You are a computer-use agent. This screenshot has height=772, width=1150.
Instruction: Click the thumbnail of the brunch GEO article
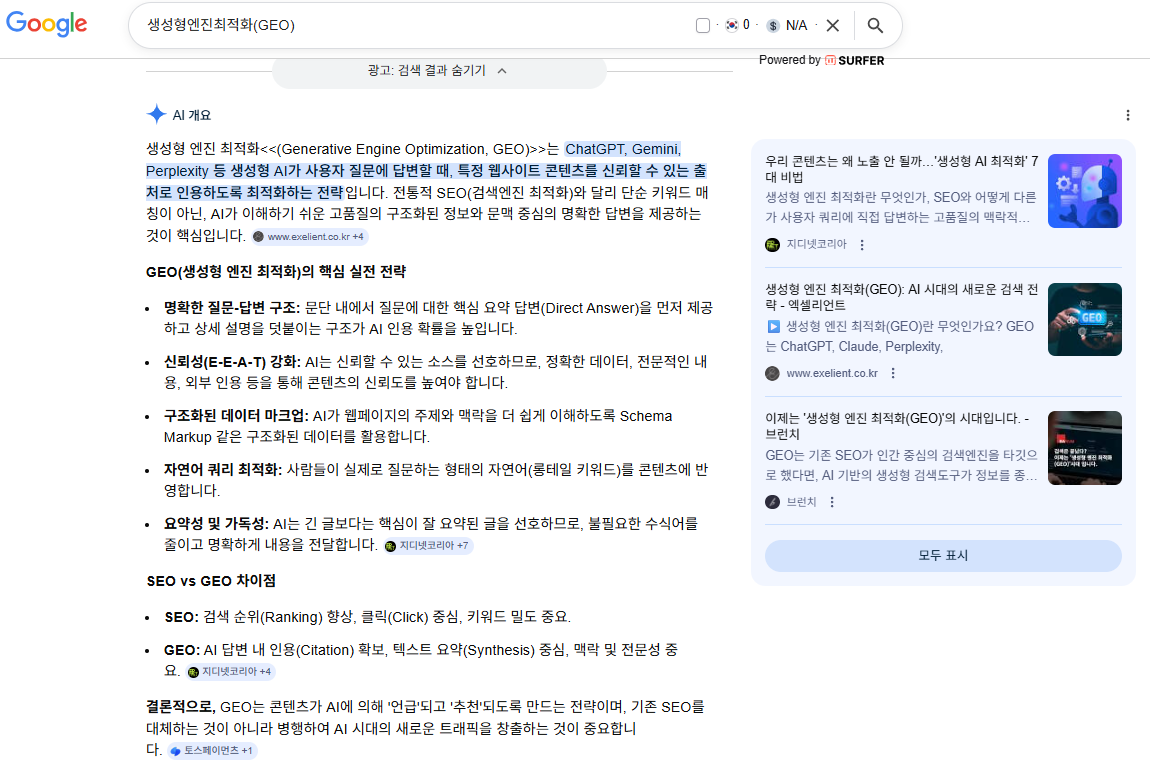(1084, 447)
